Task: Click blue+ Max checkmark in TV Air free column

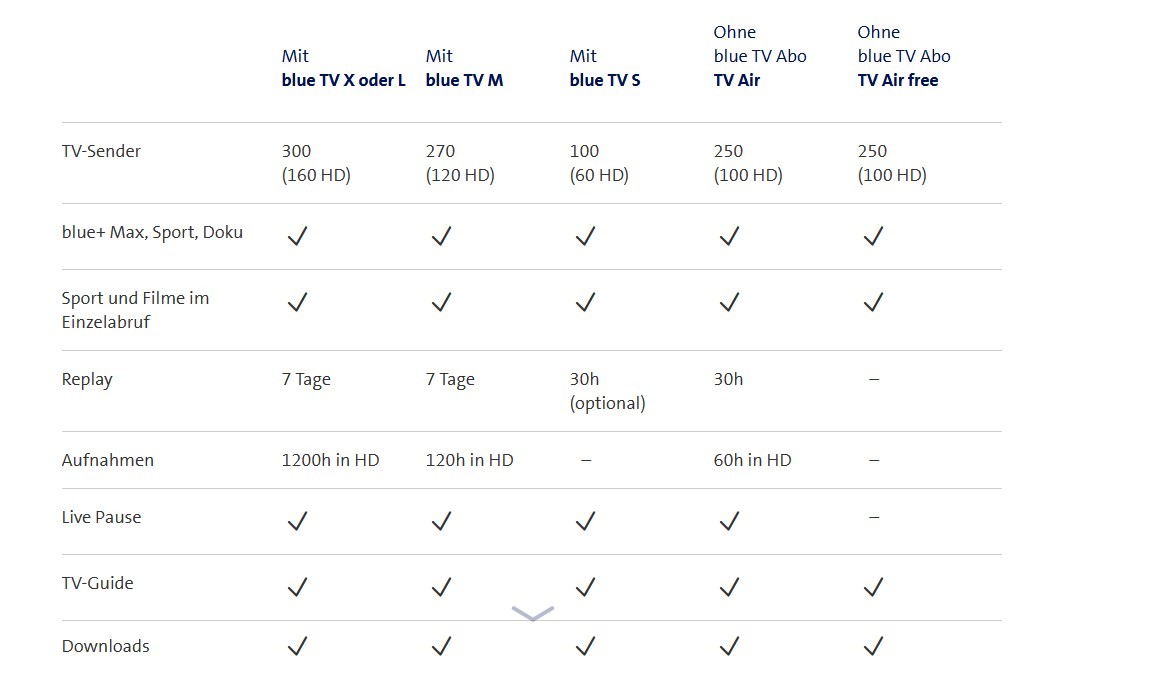Action: pos(873,236)
